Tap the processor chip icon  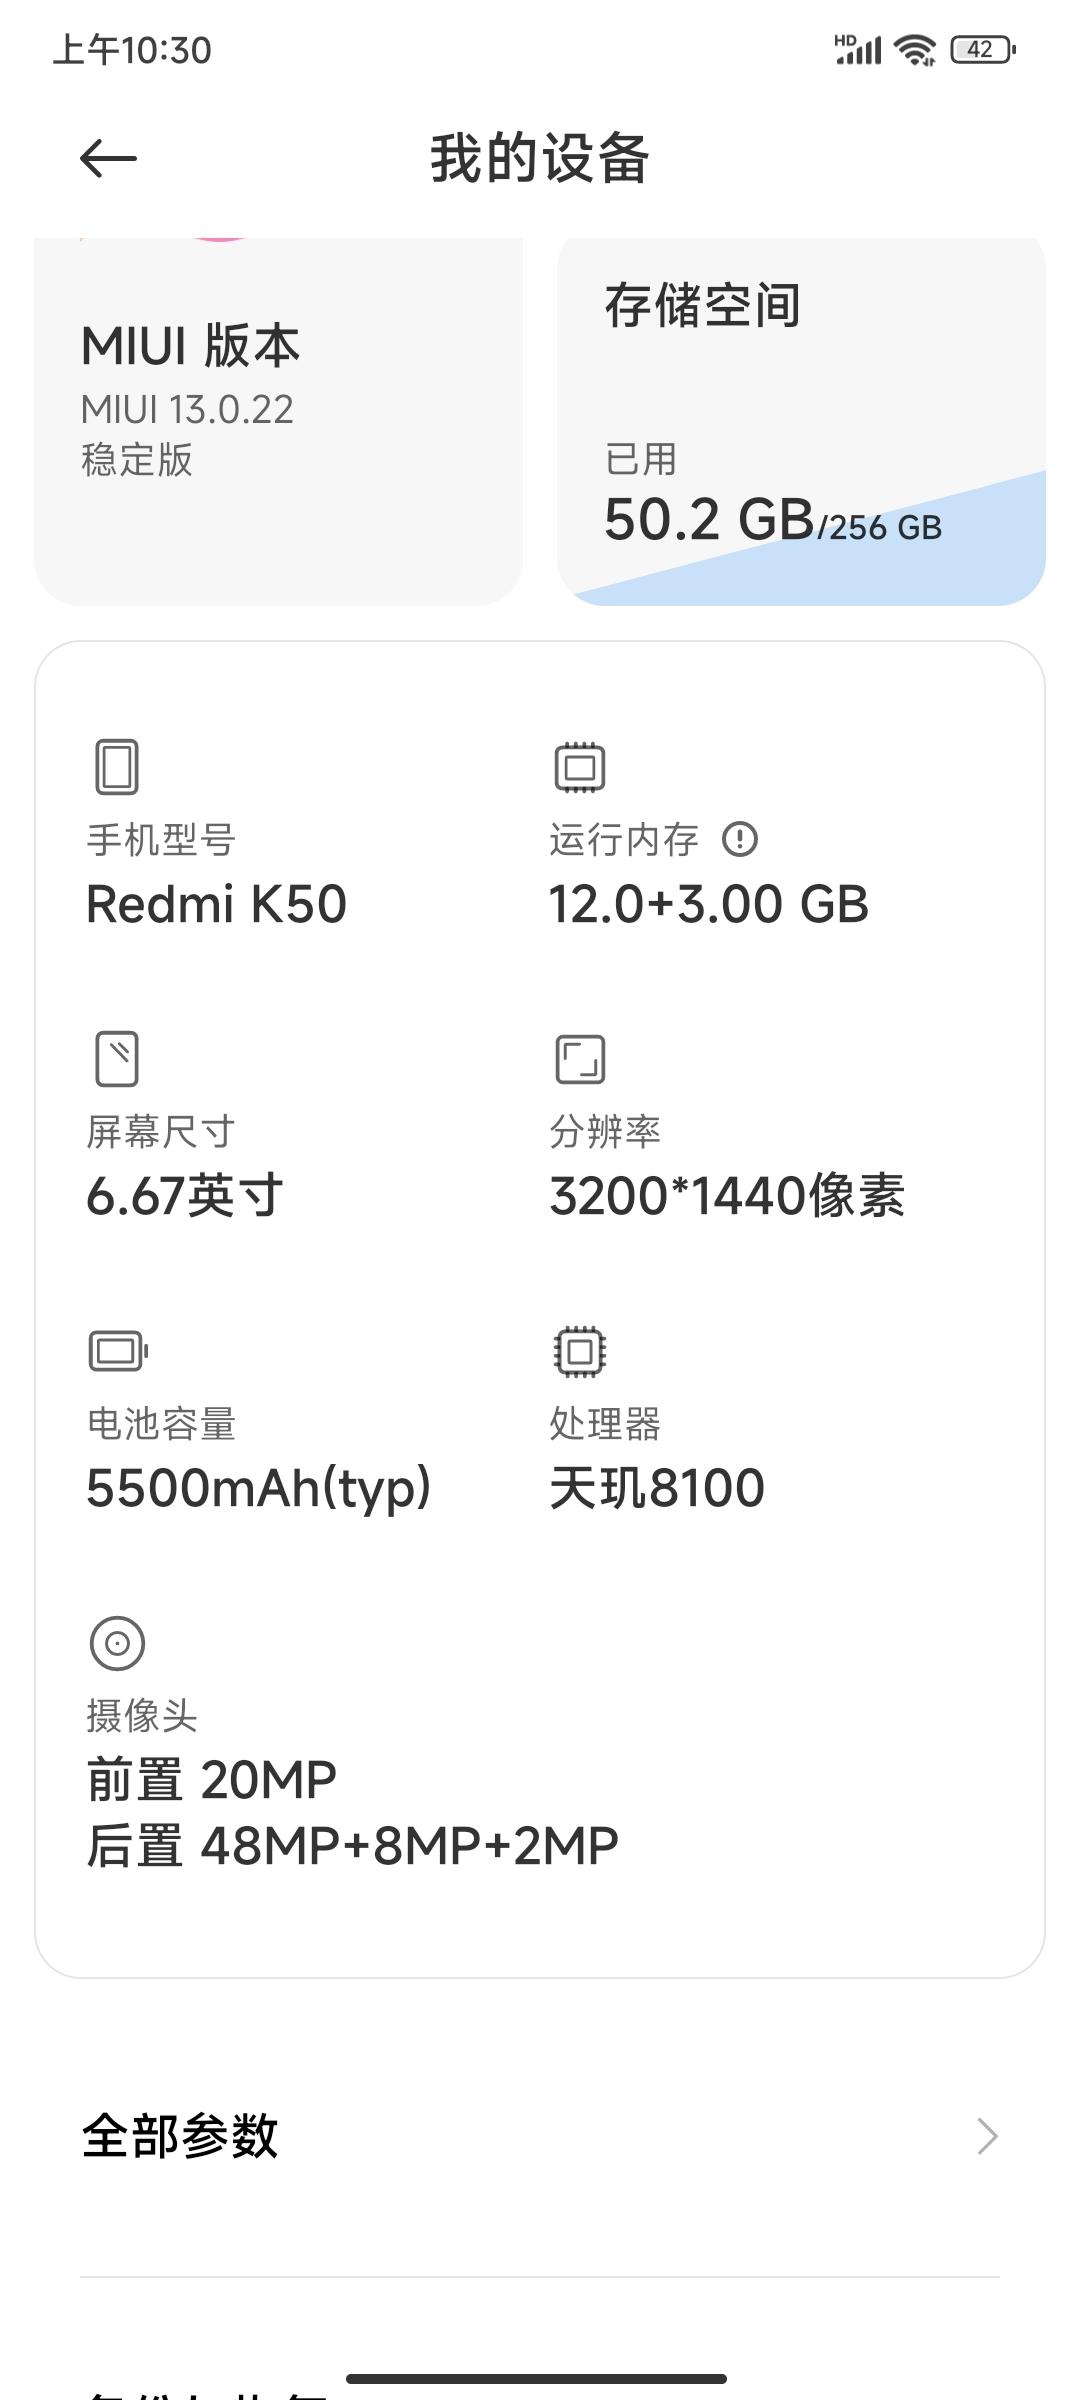(580, 1351)
